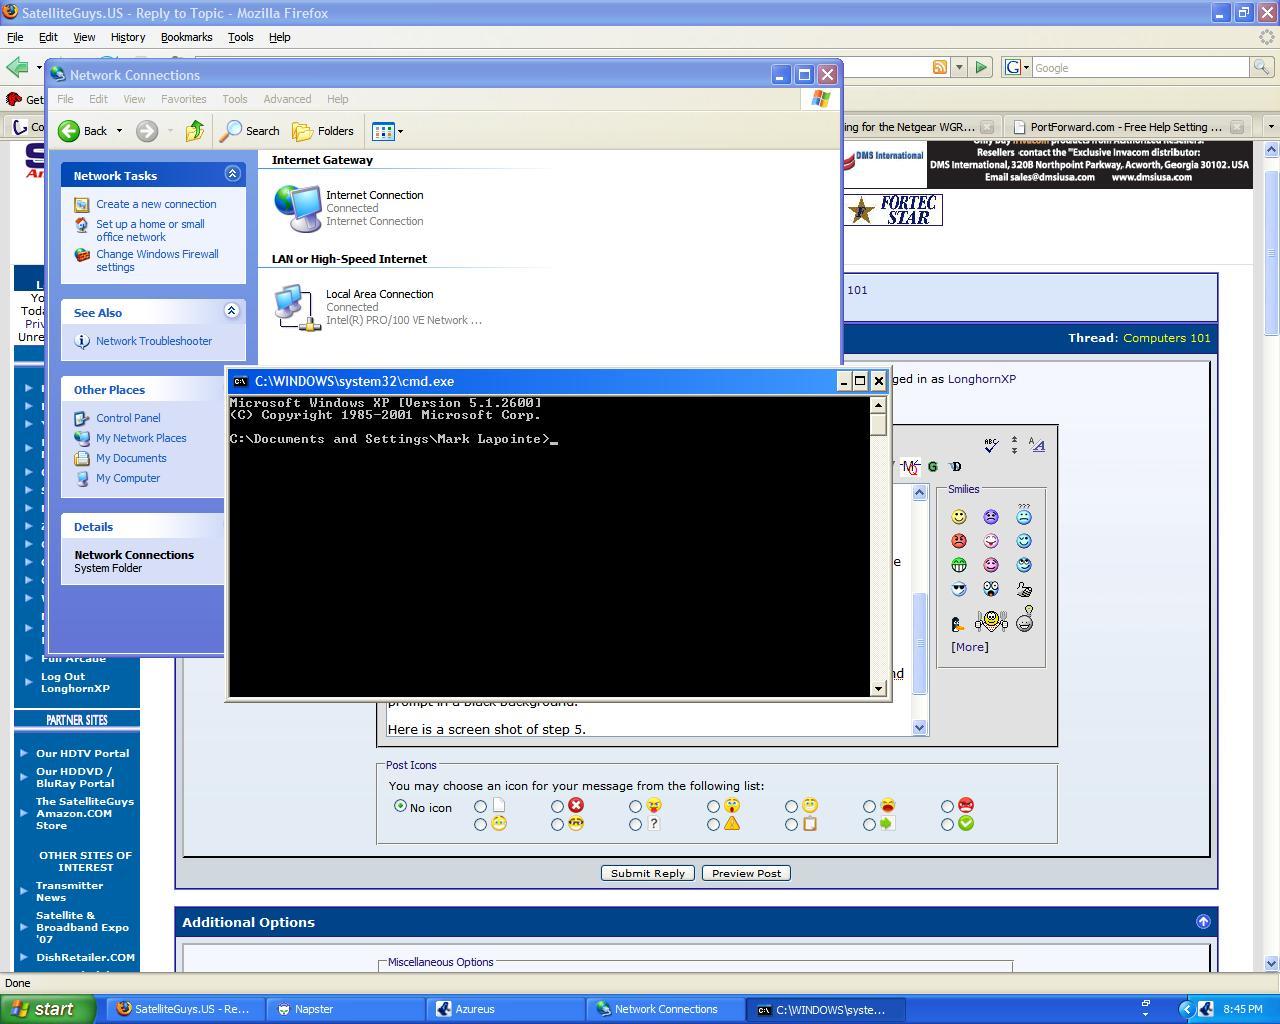This screenshot has width=1280, height=1024.
Task: Select the clipboard post icon radio
Action: point(792,825)
